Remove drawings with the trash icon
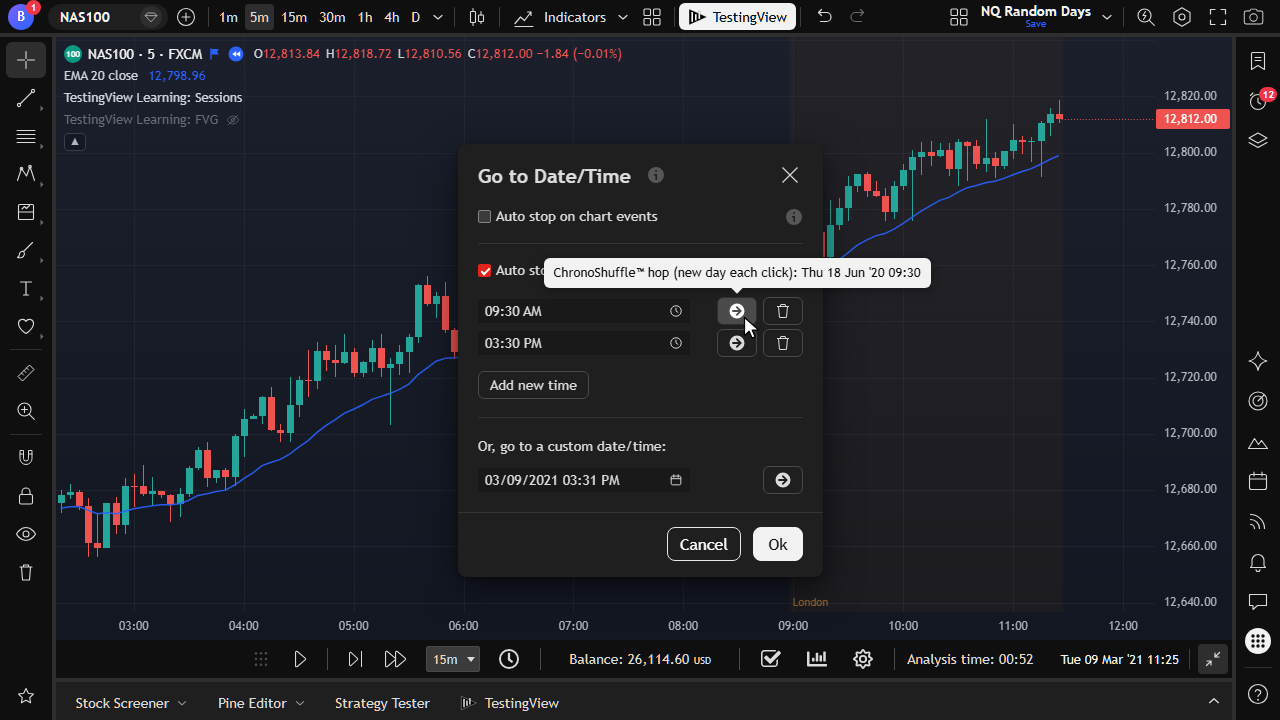This screenshot has width=1280, height=720. (26, 572)
